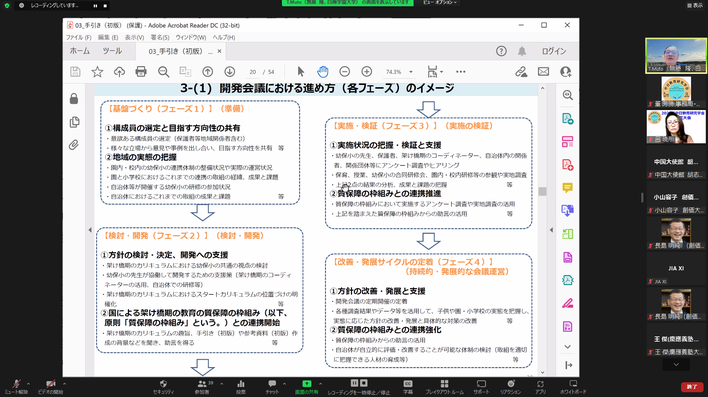Open Zoom Reactions icon
Screen dimensions: 708x397
[x=511, y=387]
